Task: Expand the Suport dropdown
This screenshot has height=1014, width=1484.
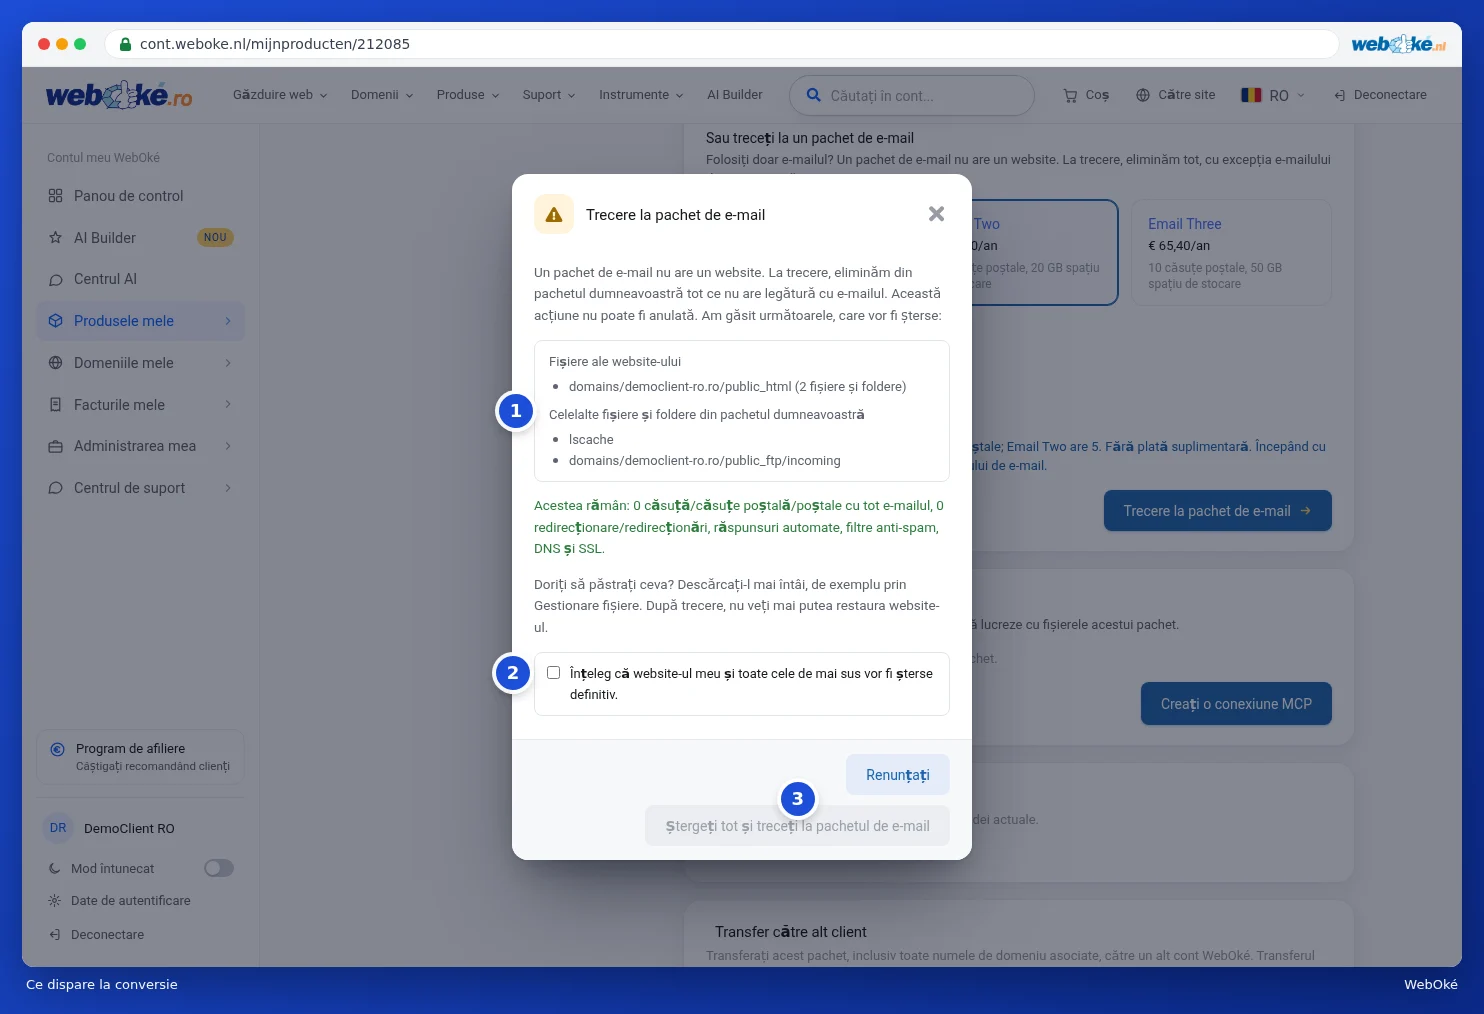Action: coord(549,95)
